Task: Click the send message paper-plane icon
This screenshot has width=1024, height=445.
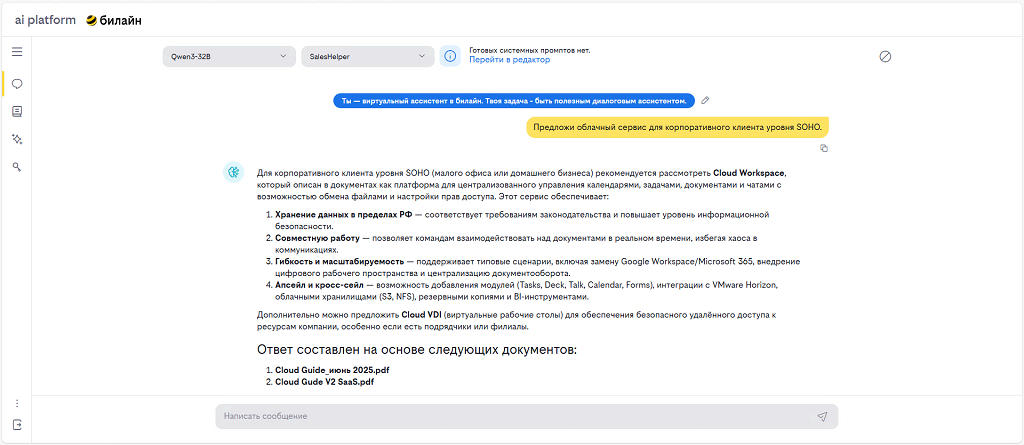Action: [822, 416]
